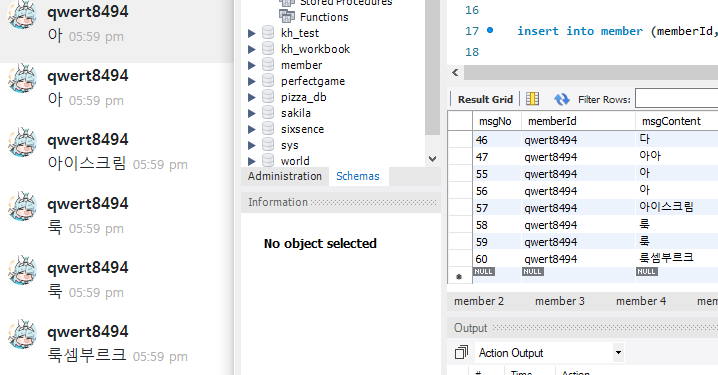The image size is (718, 375).
Task: Open the Action Output dropdown
Action: 618,353
